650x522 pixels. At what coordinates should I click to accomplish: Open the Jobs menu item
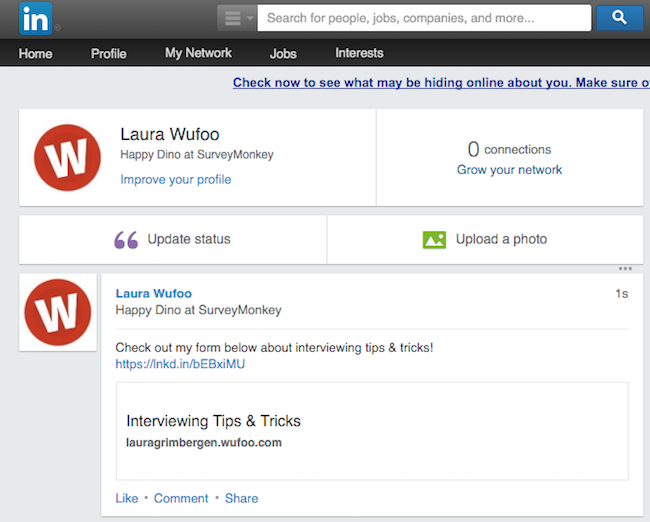click(x=283, y=53)
